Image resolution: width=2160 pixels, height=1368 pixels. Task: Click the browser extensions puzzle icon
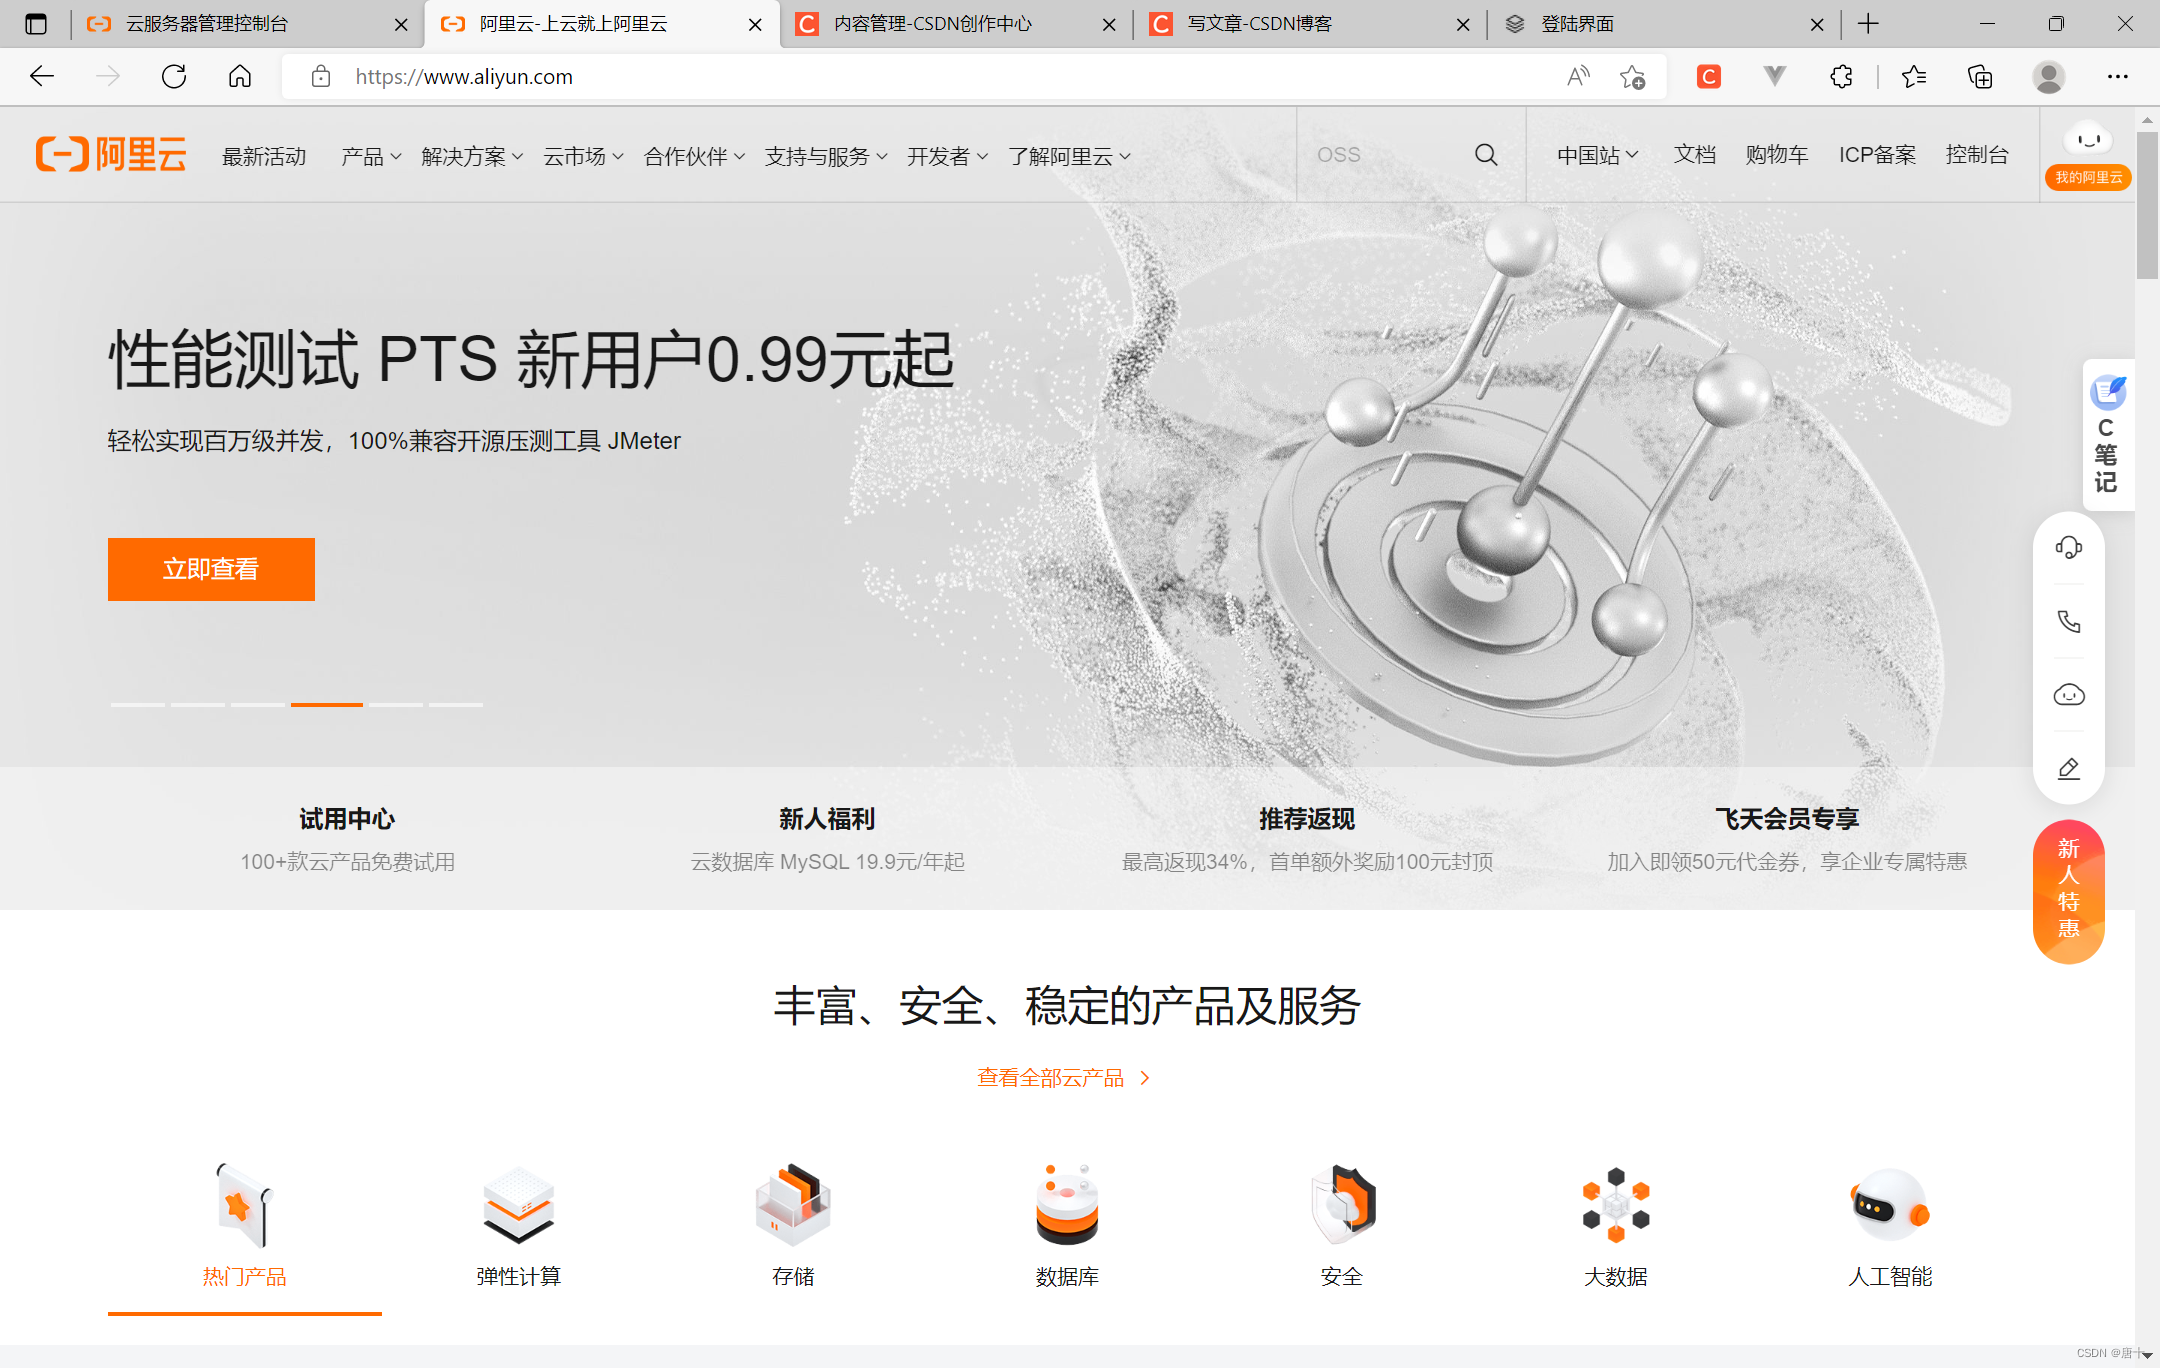[x=1841, y=77]
